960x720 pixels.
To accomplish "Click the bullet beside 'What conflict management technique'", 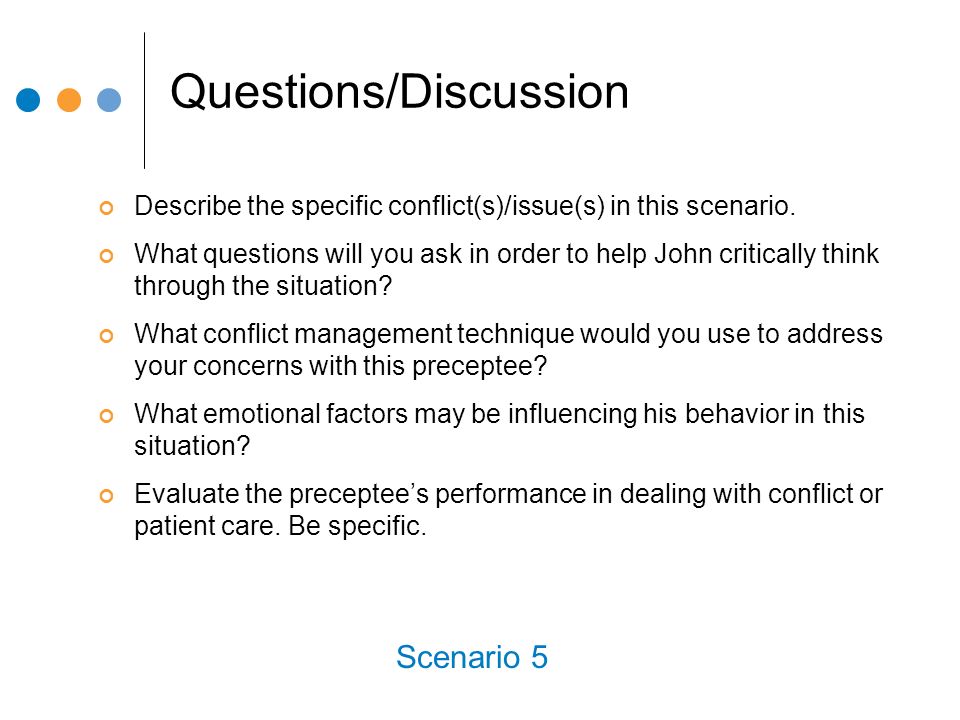I will [x=107, y=336].
